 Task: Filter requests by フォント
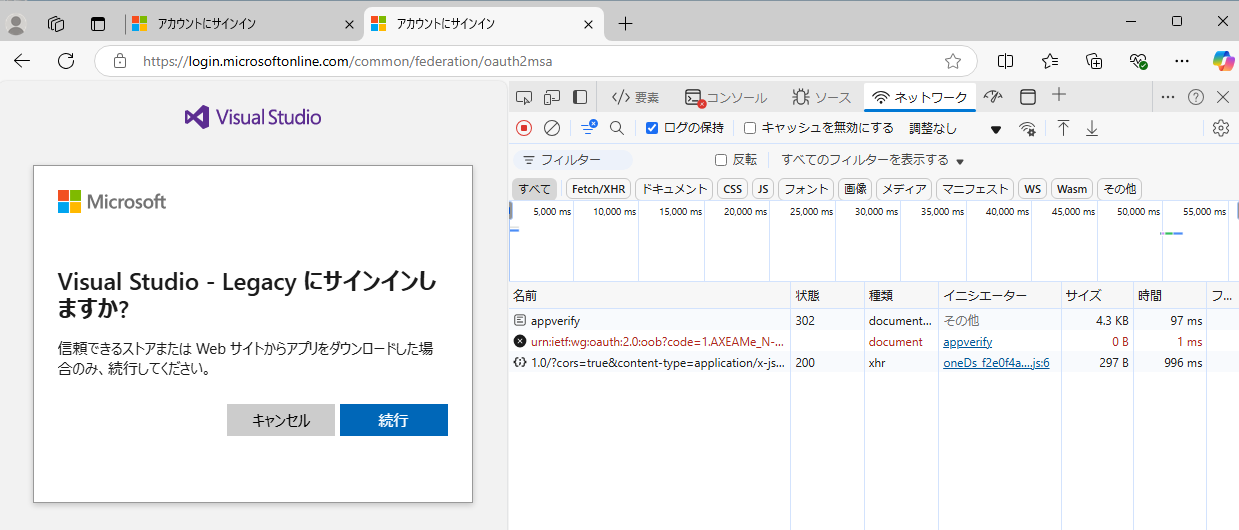click(x=806, y=189)
